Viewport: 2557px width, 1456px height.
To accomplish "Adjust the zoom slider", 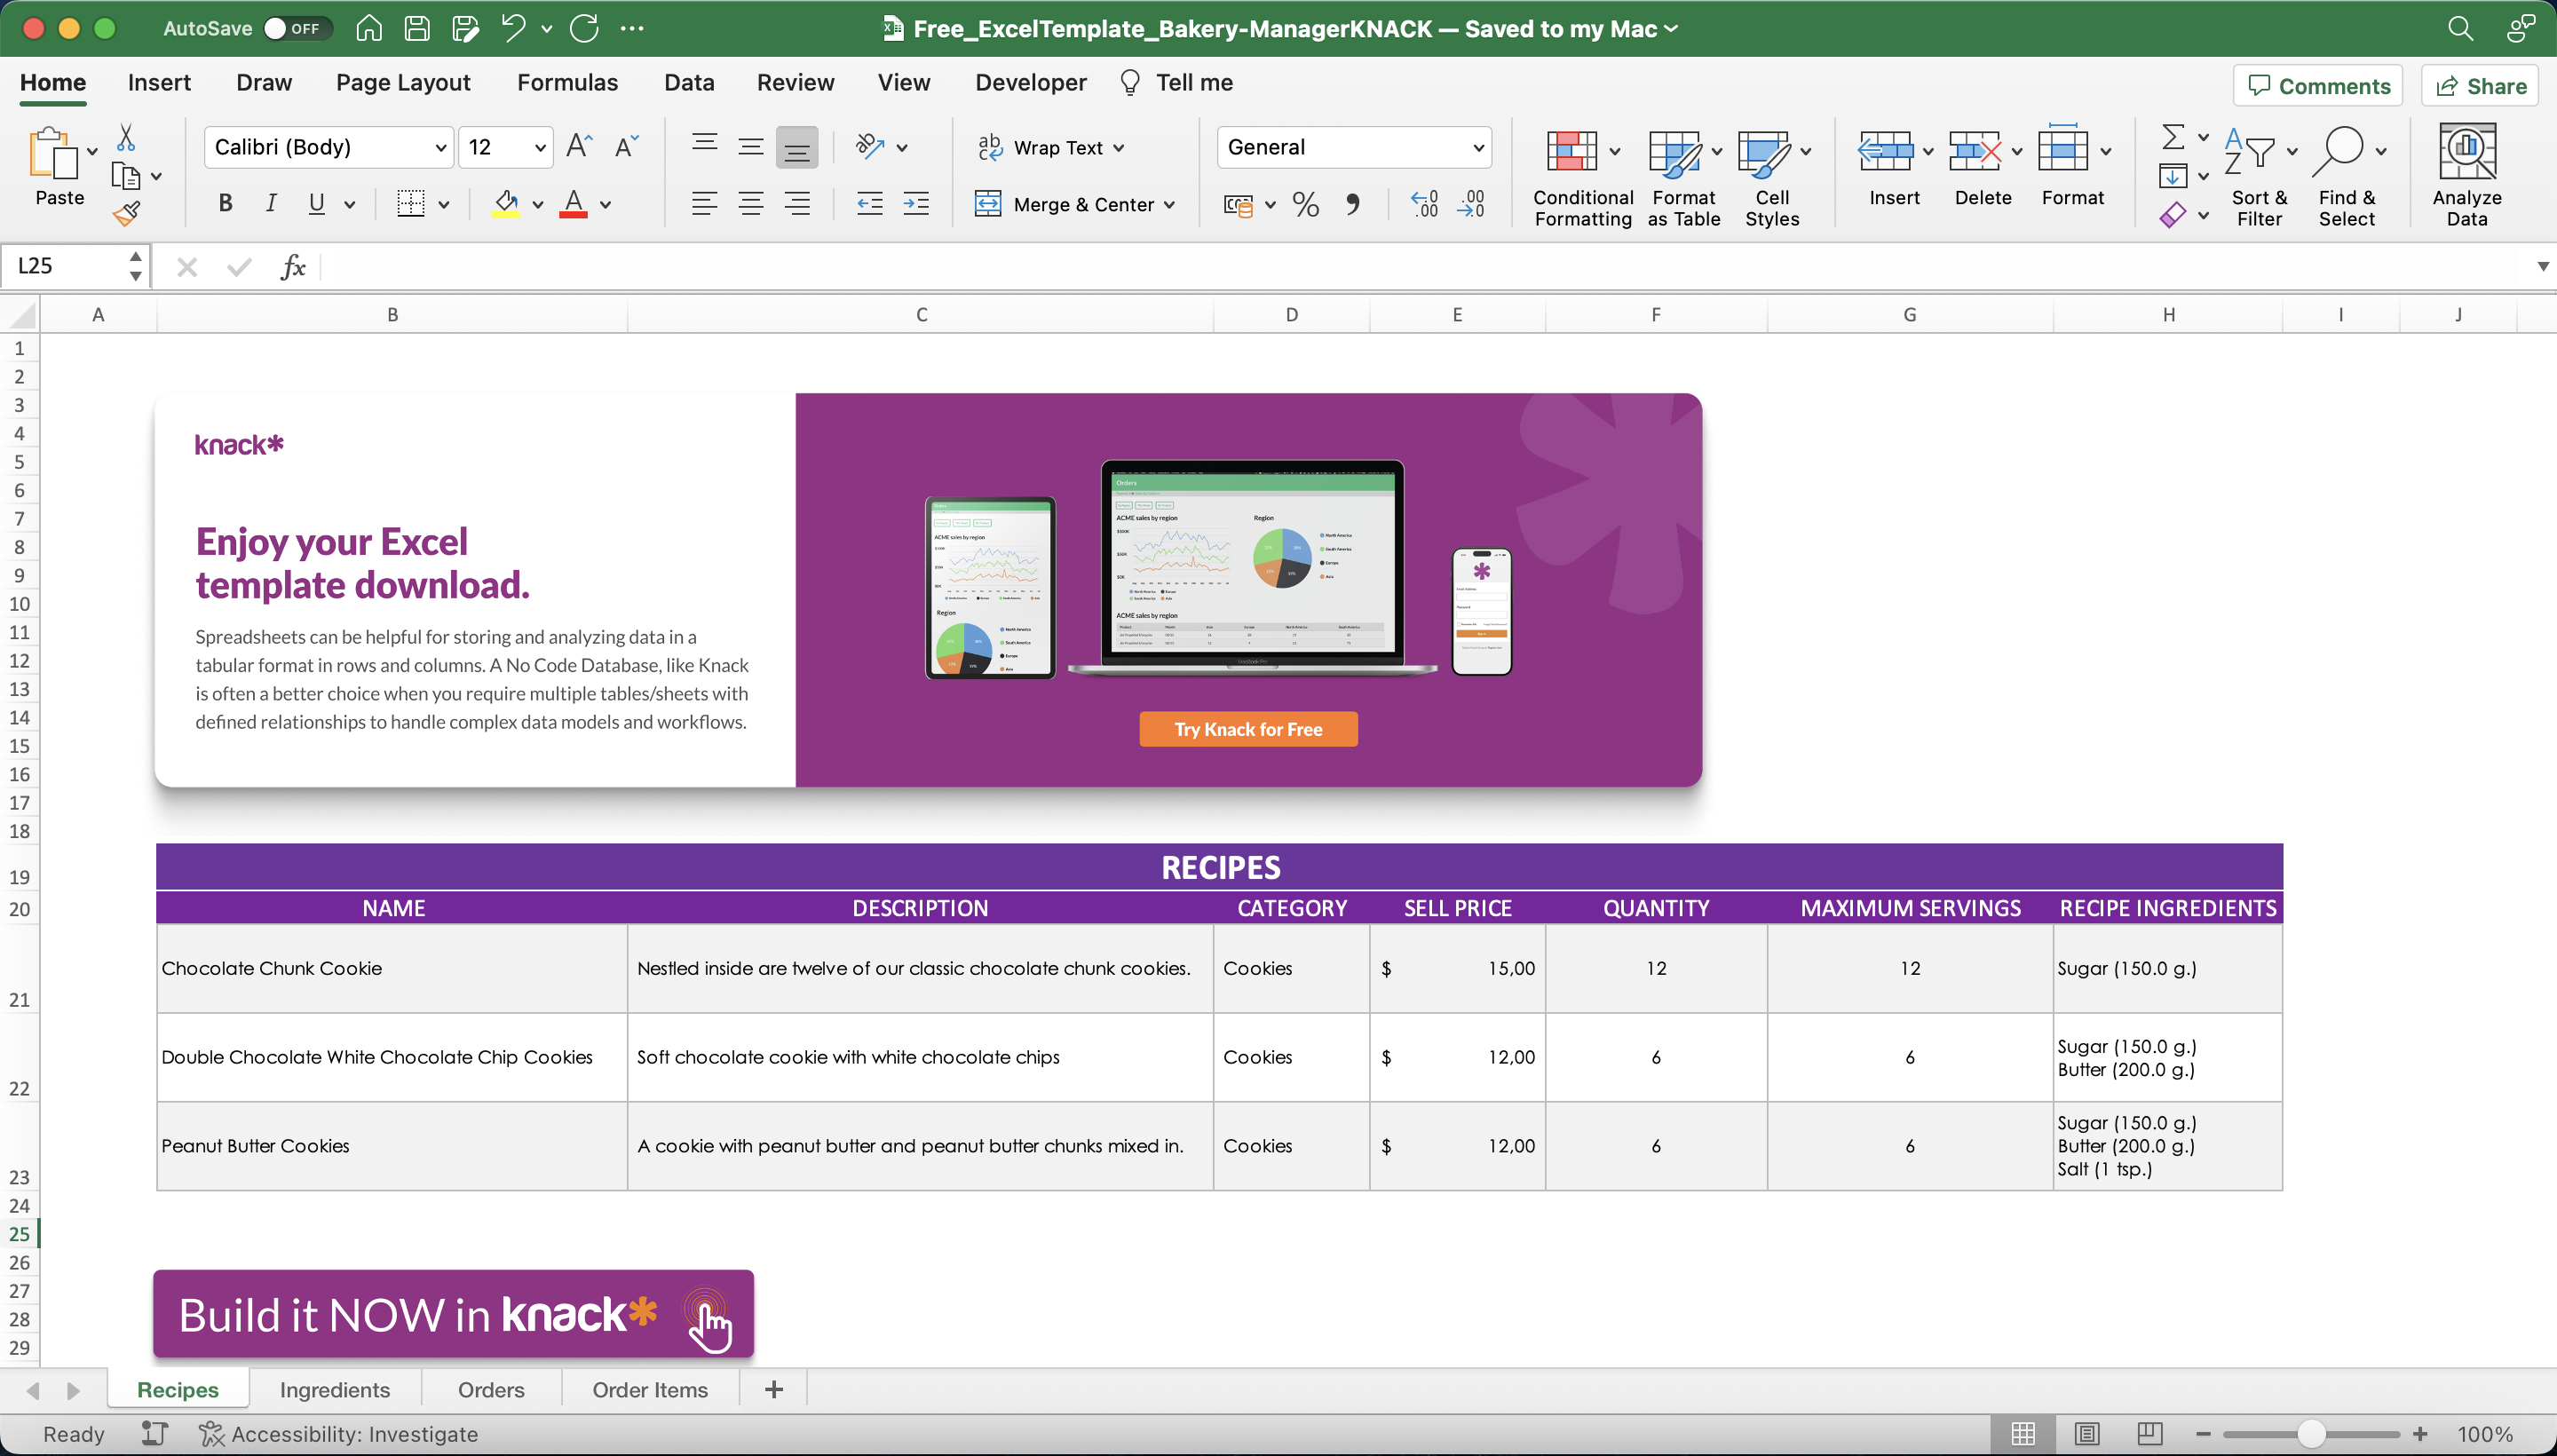I will [x=2311, y=1433].
